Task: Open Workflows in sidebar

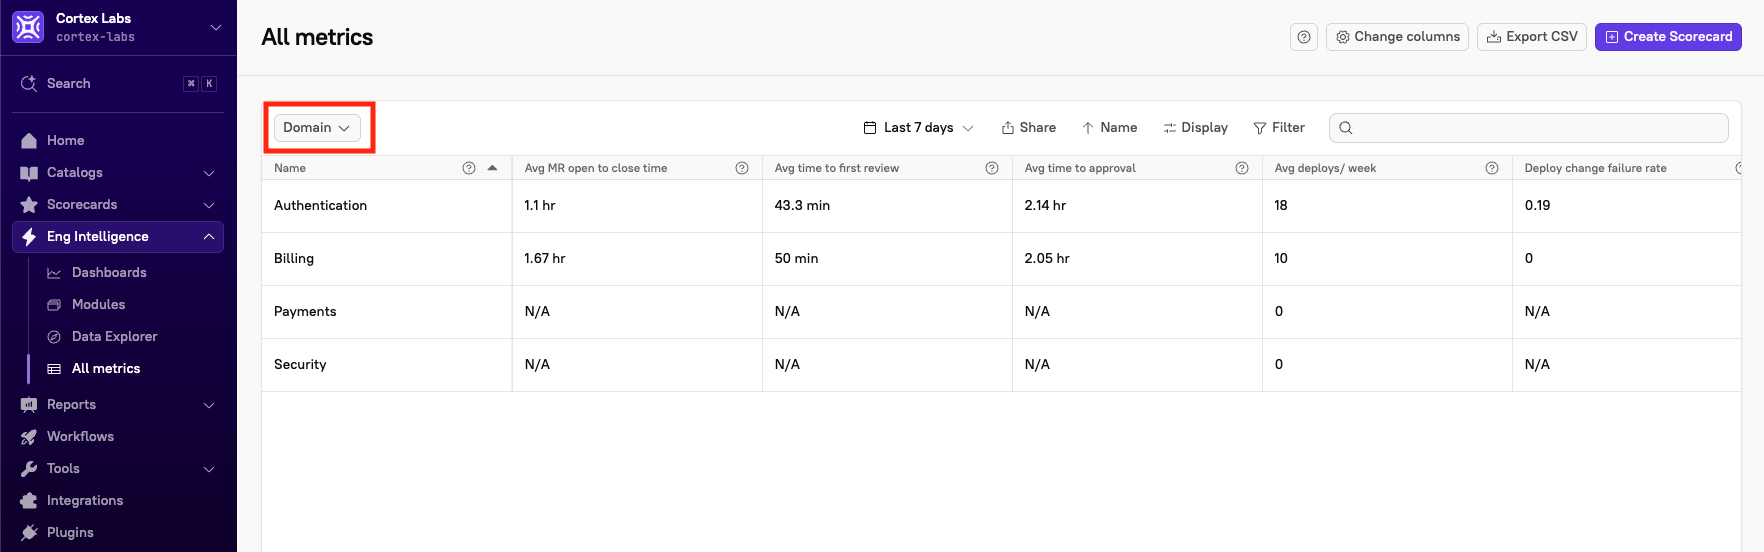Action: pyautogui.click(x=80, y=437)
